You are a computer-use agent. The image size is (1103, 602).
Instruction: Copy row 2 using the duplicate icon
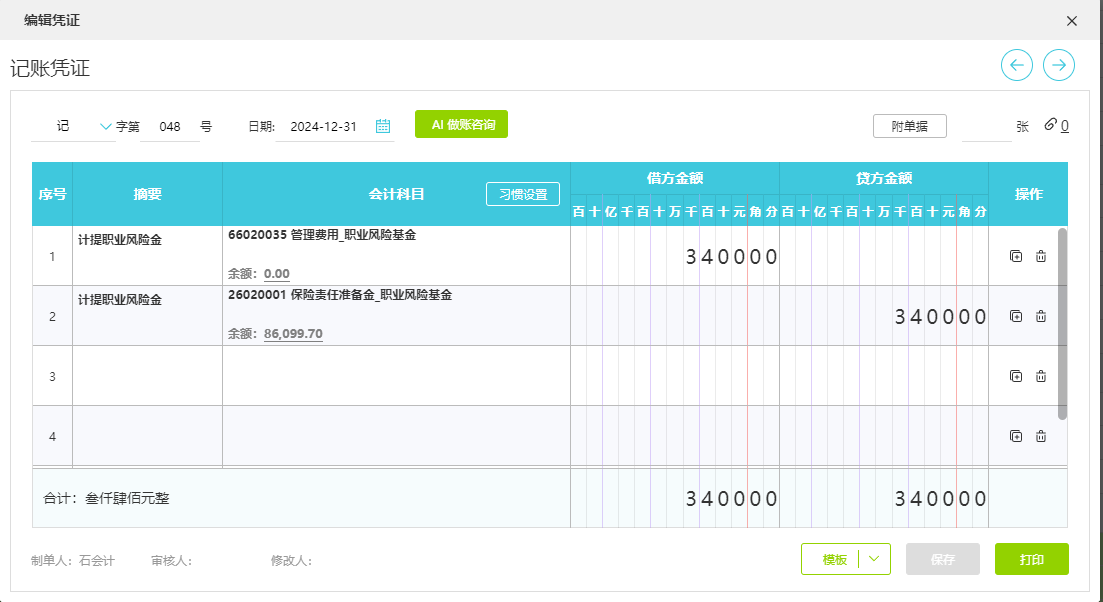[1016, 316]
